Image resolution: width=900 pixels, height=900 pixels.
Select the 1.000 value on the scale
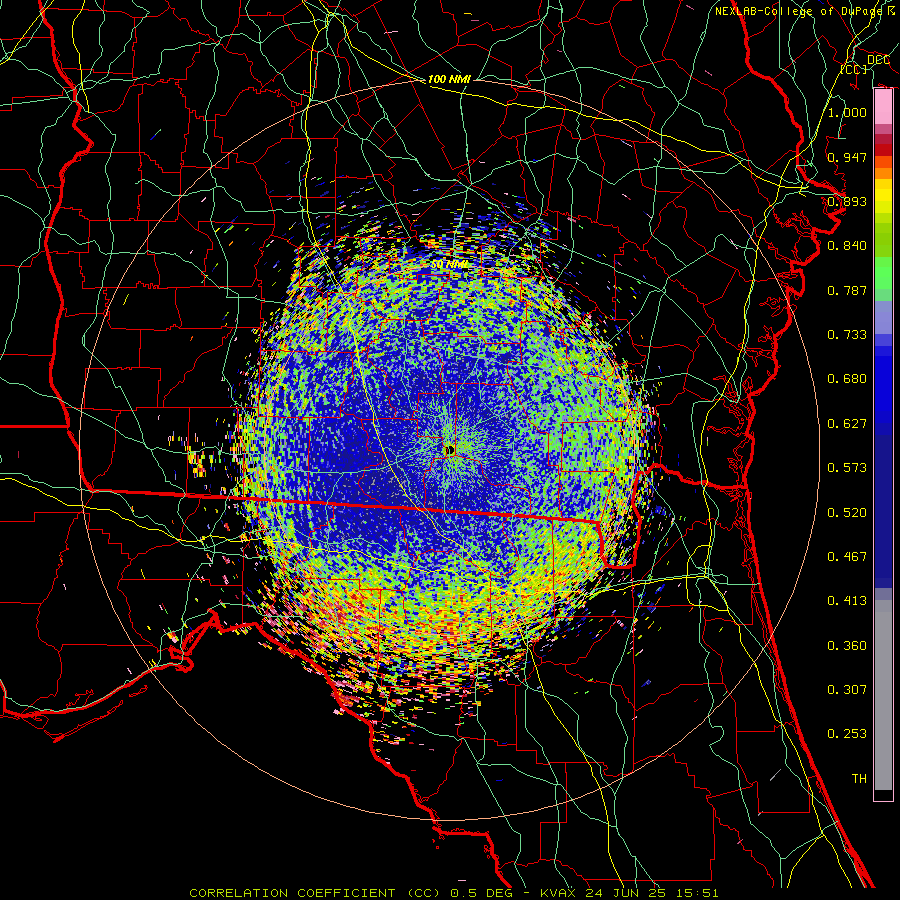coord(847,112)
